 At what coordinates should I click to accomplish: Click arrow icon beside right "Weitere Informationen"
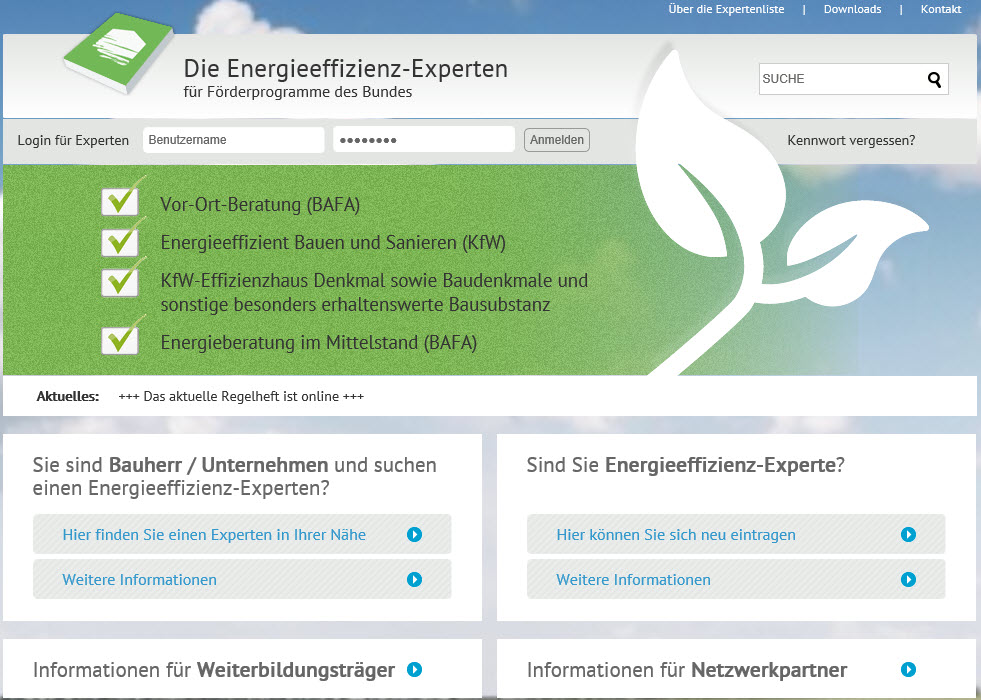click(x=909, y=579)
